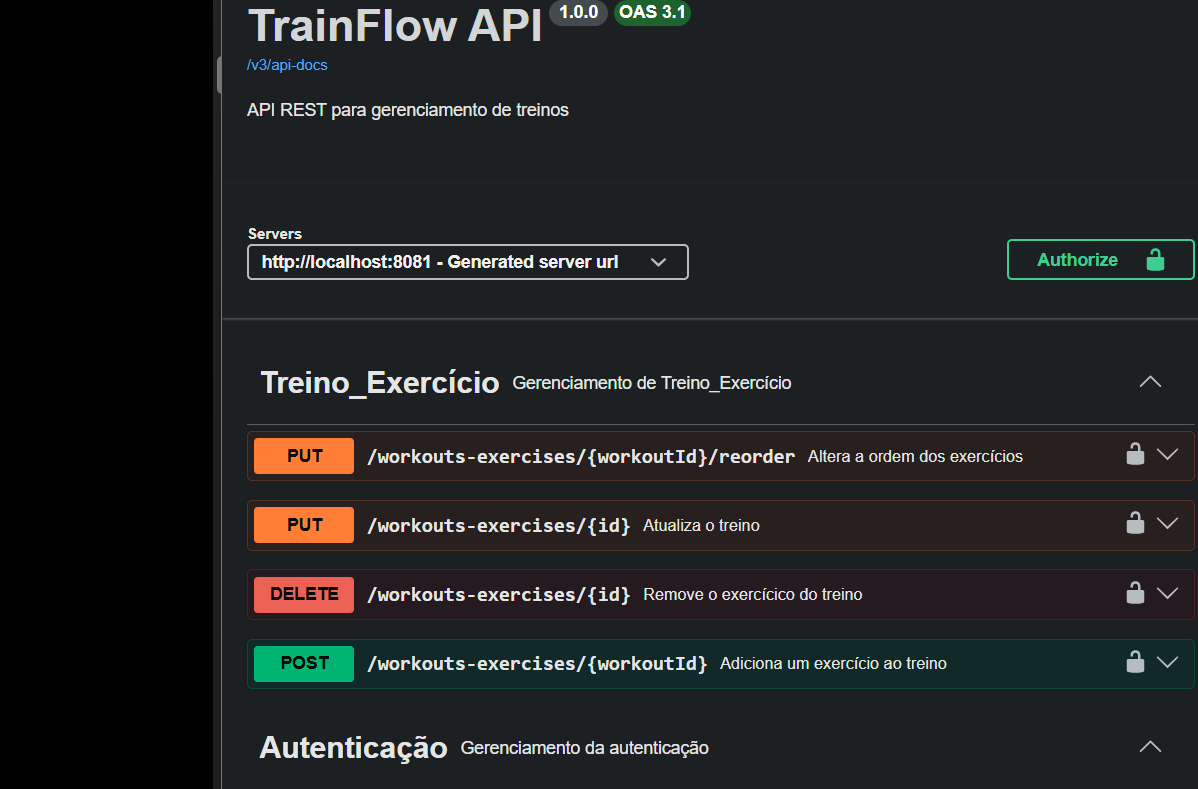Click 'Atualiza o treino' description text

click(x=701, y=525)
